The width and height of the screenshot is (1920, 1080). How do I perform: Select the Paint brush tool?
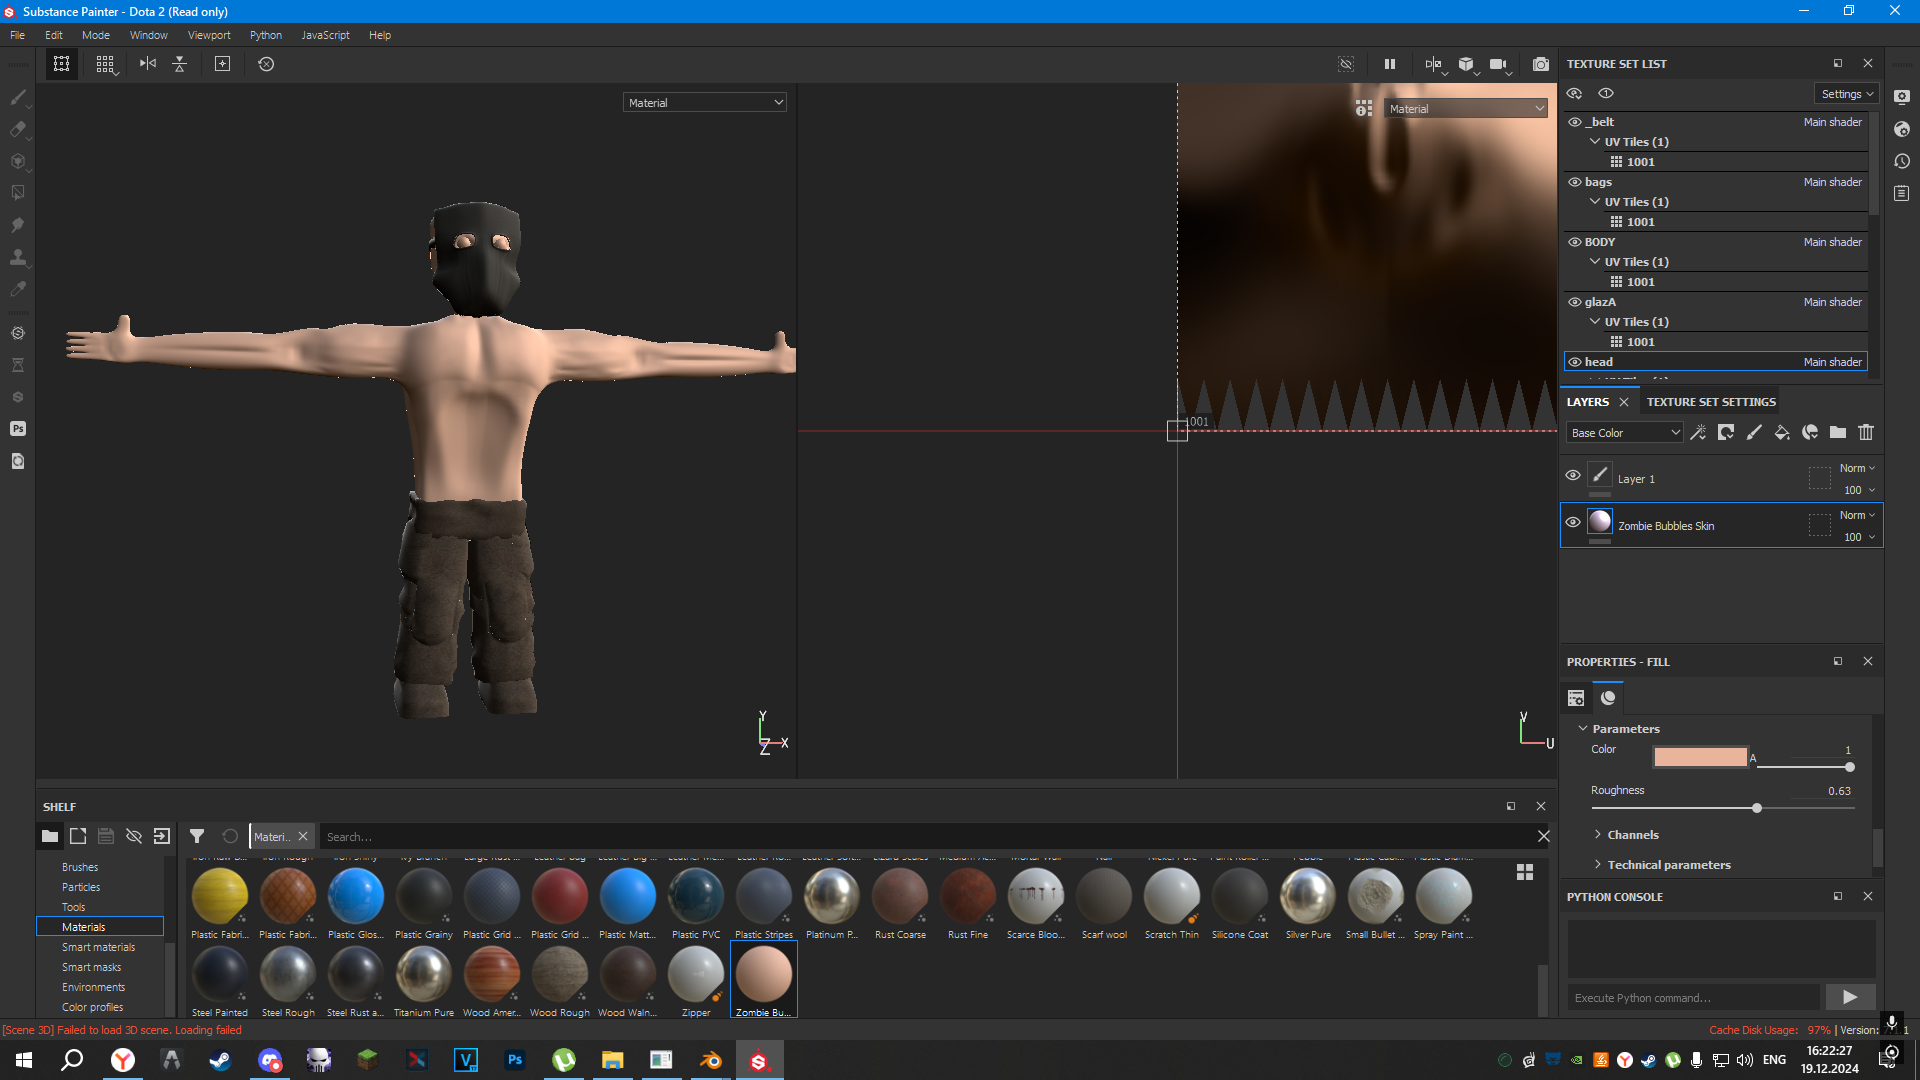[18, 97]
